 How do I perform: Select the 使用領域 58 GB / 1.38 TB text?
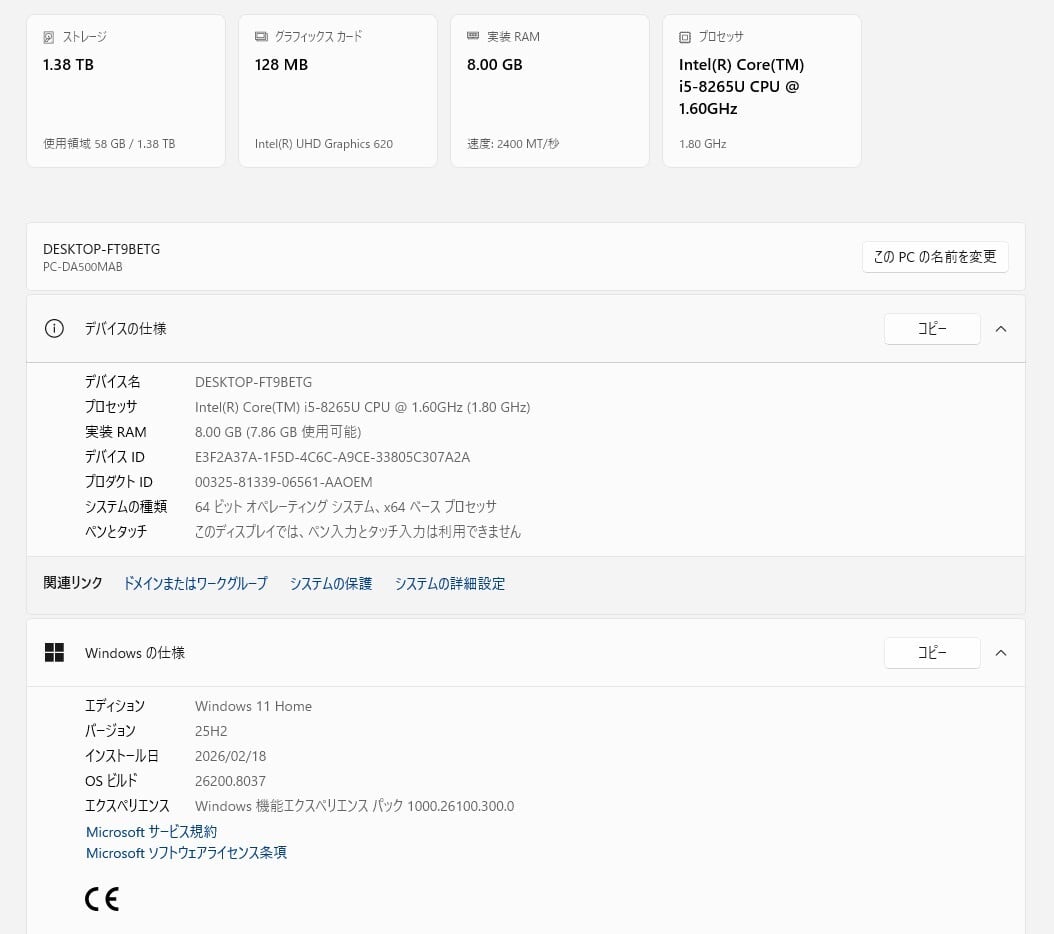[x=109, y=144]
